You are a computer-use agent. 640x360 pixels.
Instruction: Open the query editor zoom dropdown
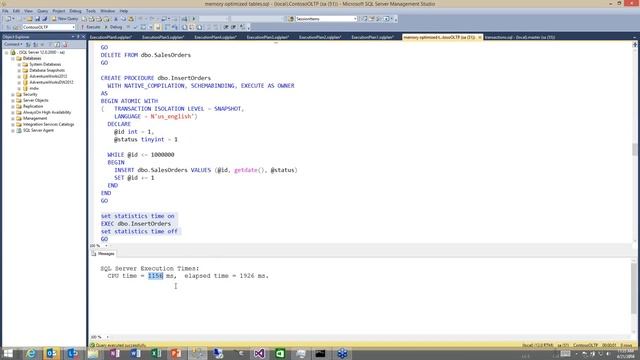106,246
